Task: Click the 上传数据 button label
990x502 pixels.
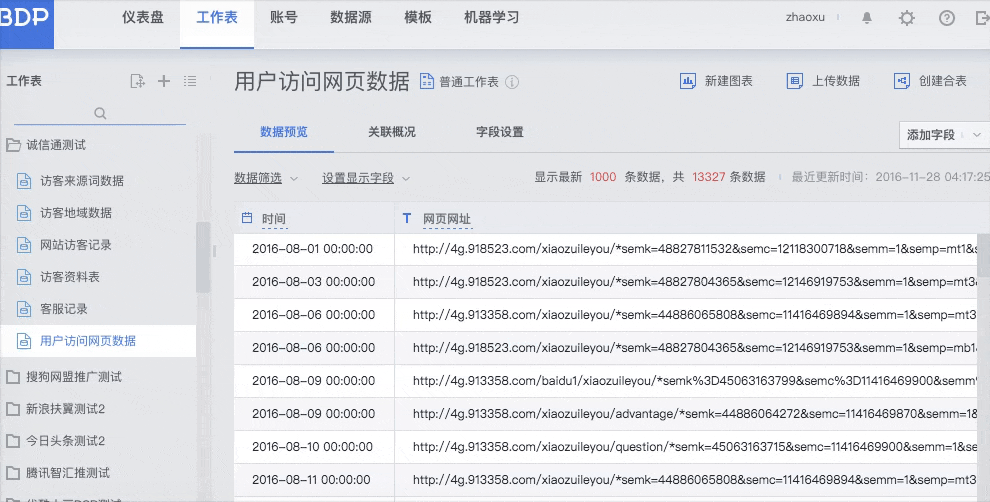Action: tap(836, 81)
